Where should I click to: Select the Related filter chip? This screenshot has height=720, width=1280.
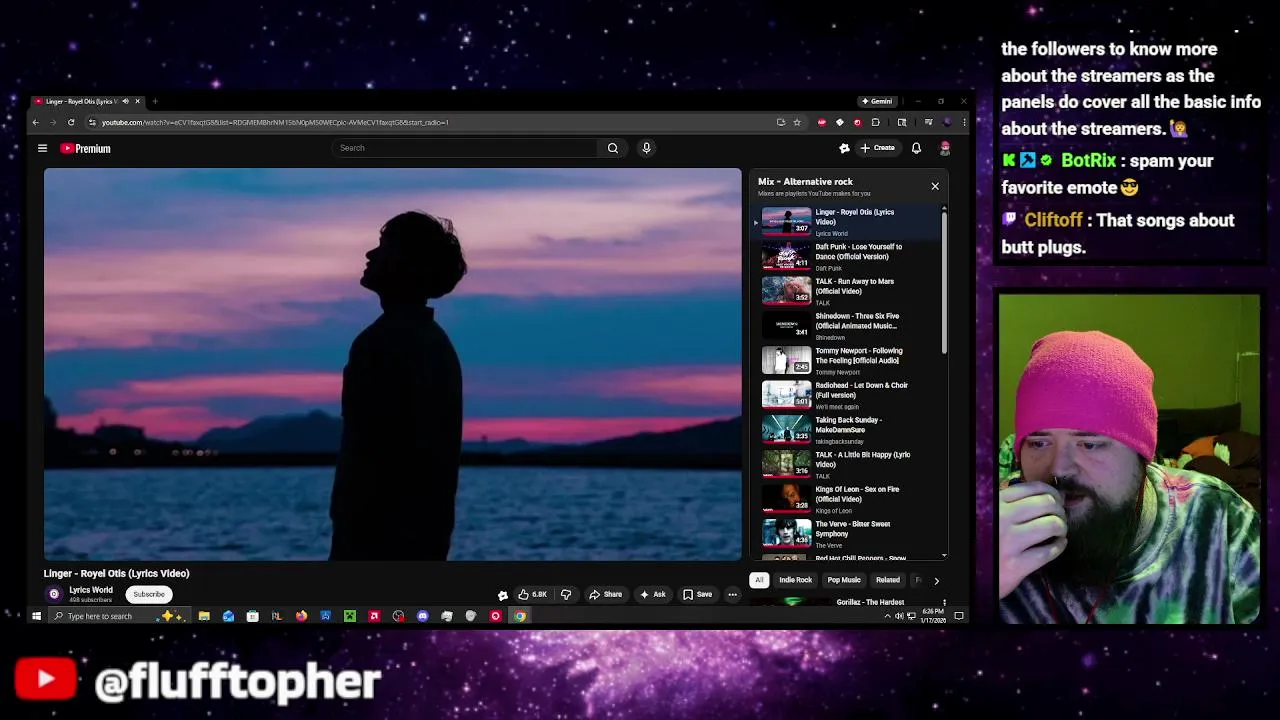(x=888, y=580)
